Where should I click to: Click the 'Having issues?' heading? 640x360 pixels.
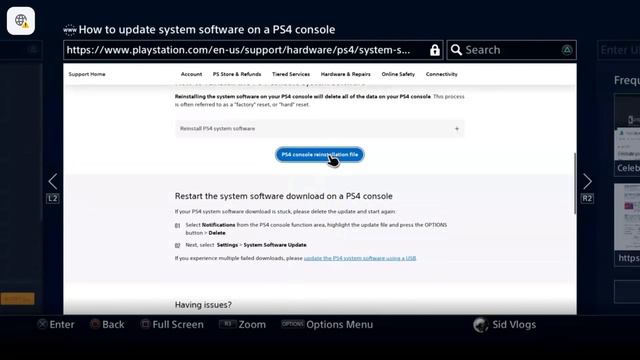(x=203, y=305)
